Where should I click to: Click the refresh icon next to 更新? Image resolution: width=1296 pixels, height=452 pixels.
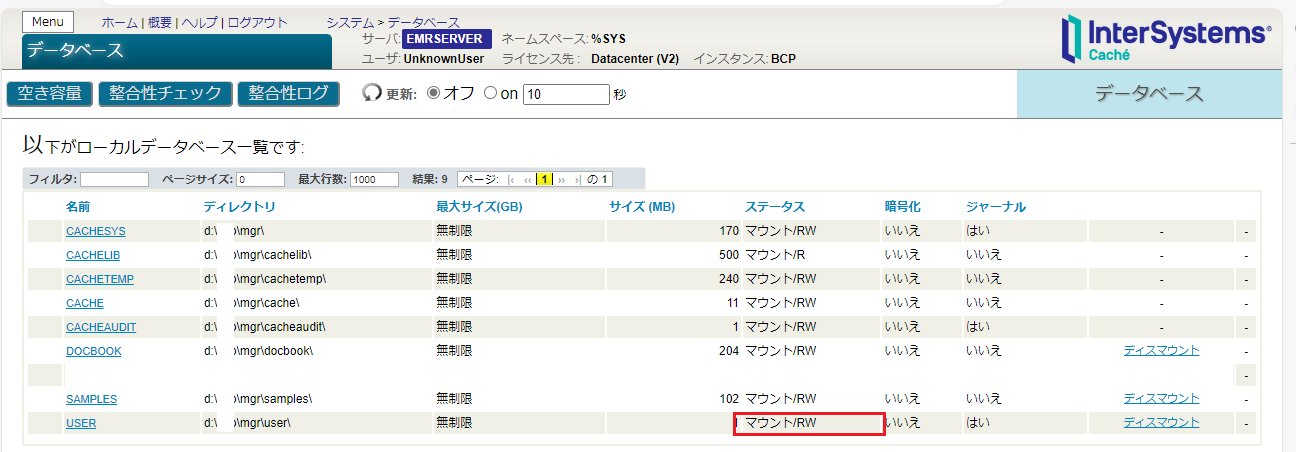tap(372, 93)
